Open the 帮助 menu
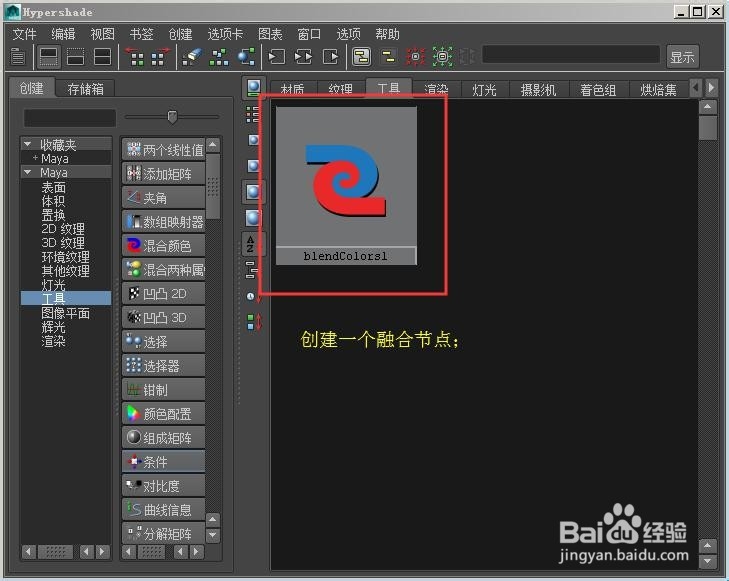This screenshot has width=729, height=581. (387, 34)
